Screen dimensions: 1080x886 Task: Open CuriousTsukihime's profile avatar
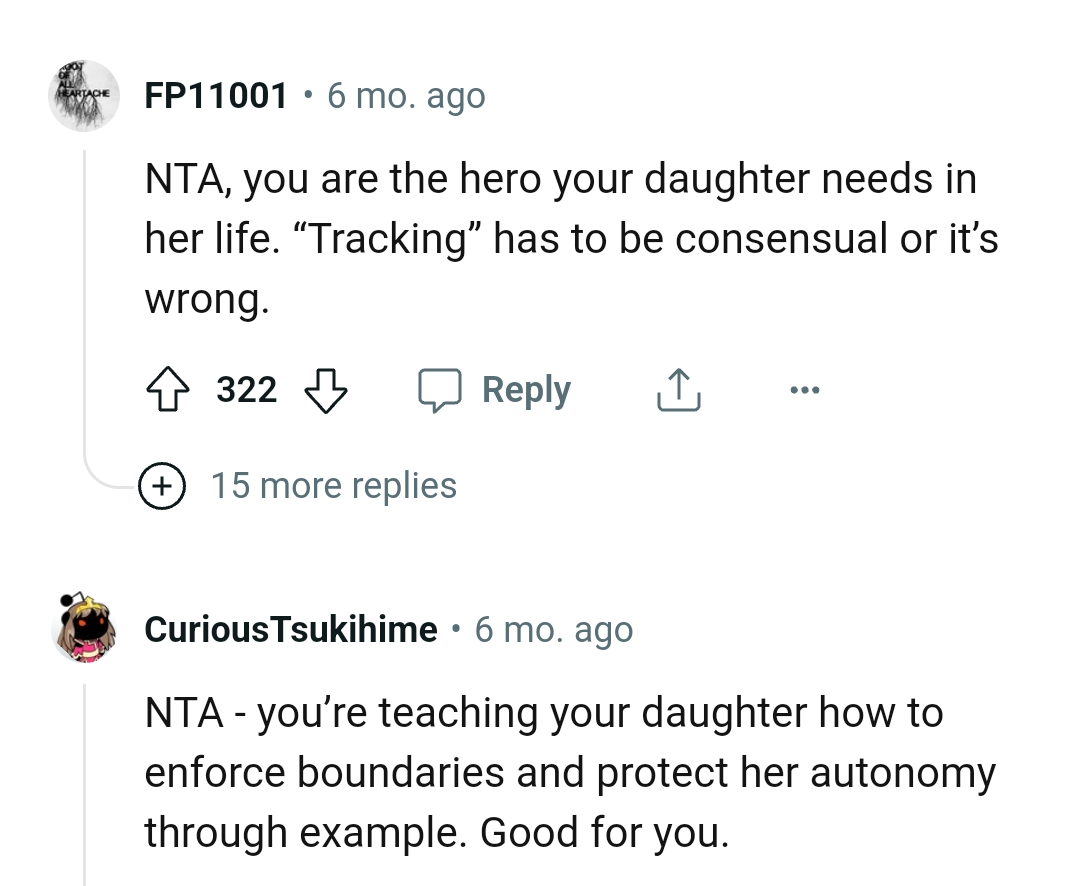pos(85,630)
